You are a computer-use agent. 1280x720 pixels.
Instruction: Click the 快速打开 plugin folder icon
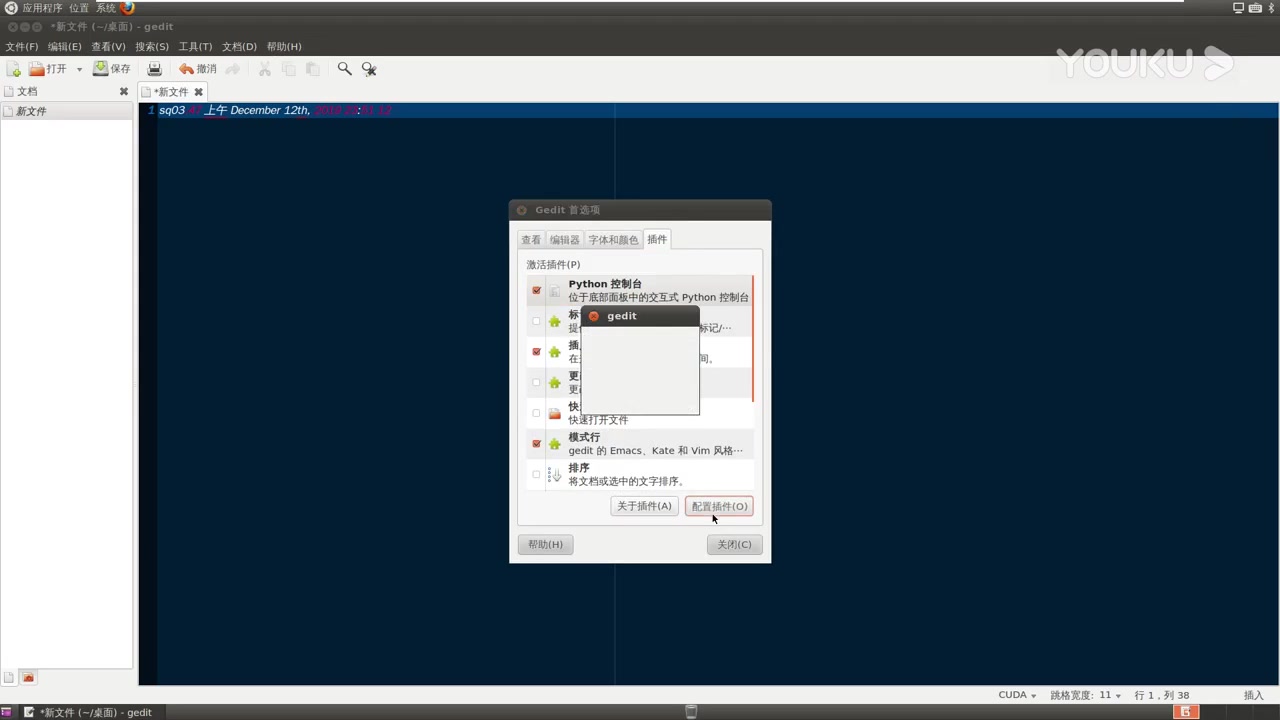[x=554, y=412]
